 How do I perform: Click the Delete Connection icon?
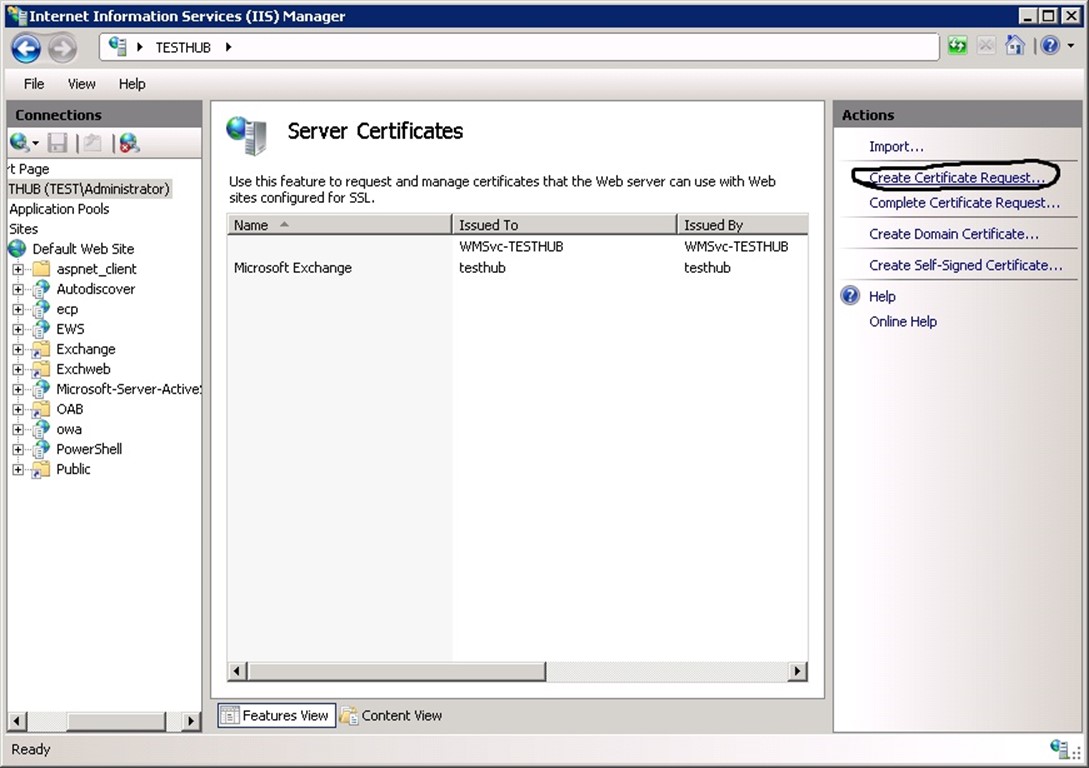(129, 143)
